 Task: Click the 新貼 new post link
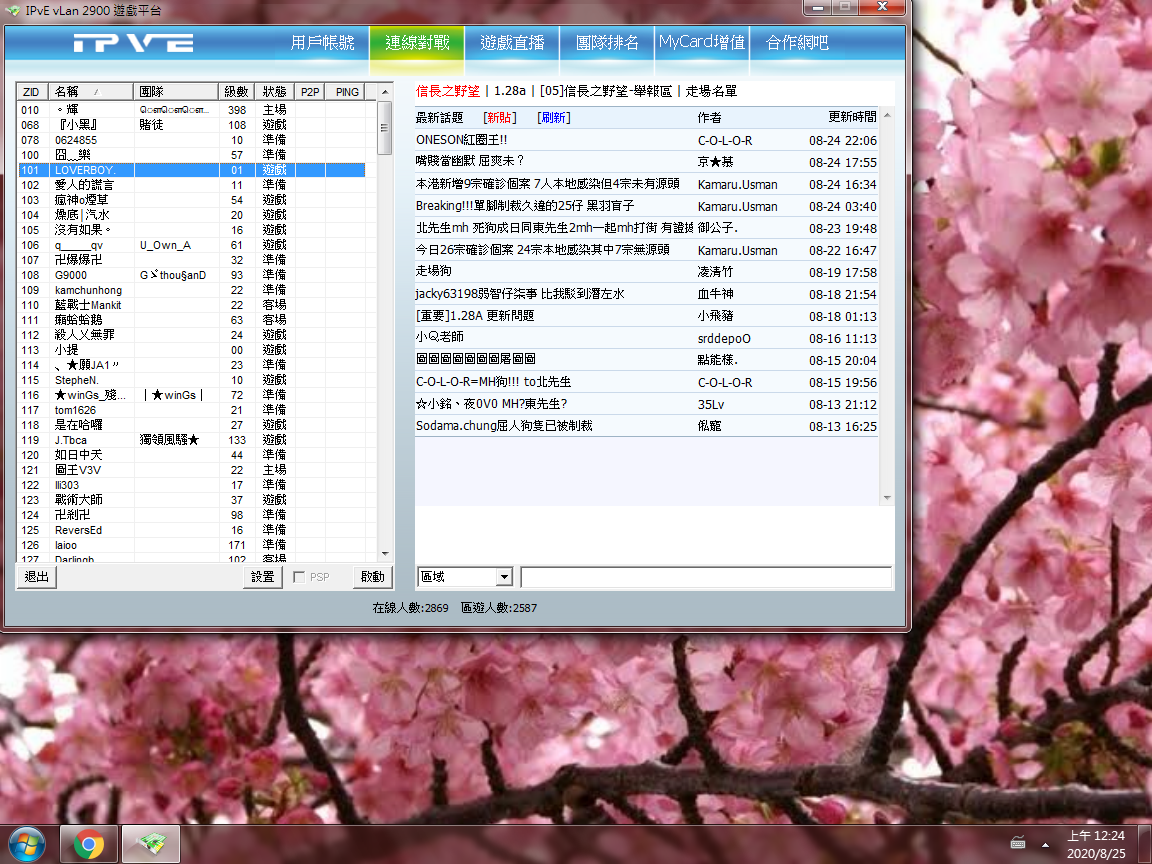[500, 118]
